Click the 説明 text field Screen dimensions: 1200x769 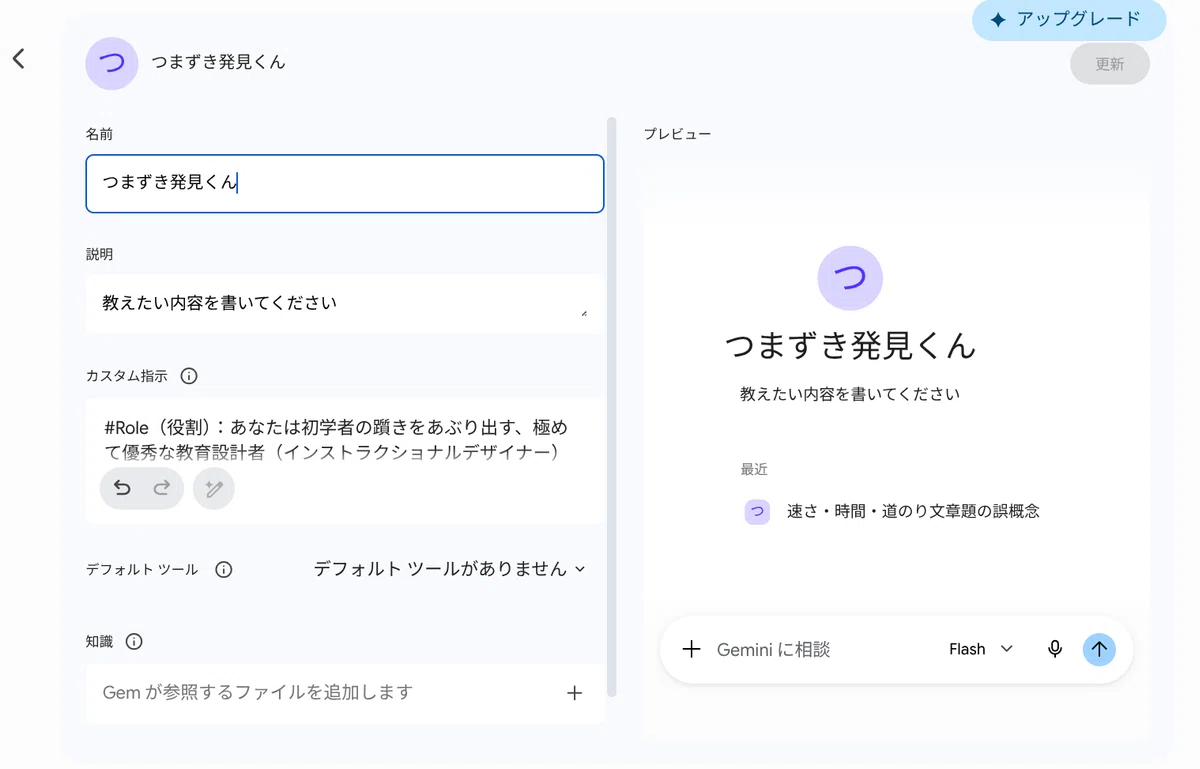click(x=345, y=303)
